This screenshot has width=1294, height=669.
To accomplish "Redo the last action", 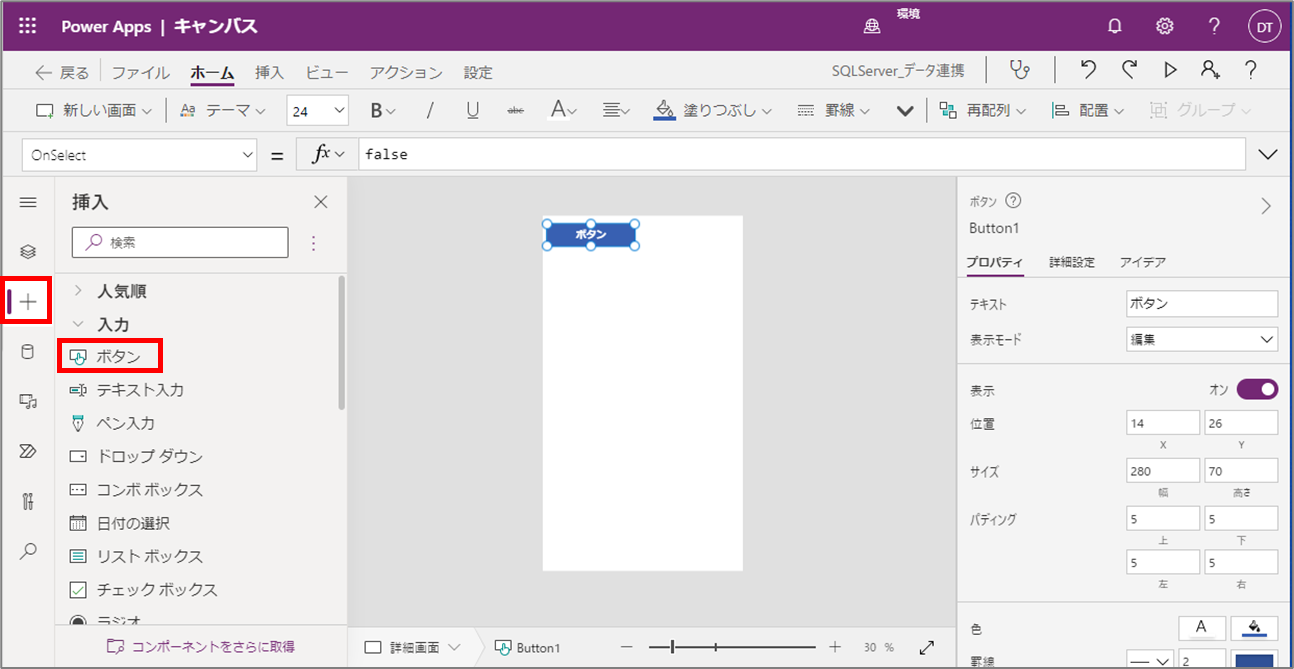I will click(x=1129, y=70).
